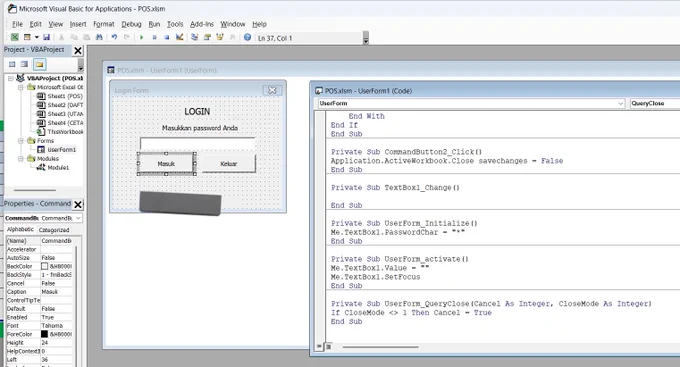Collapse the VBAProject (POS.xlsm) root node

[11, 79]
